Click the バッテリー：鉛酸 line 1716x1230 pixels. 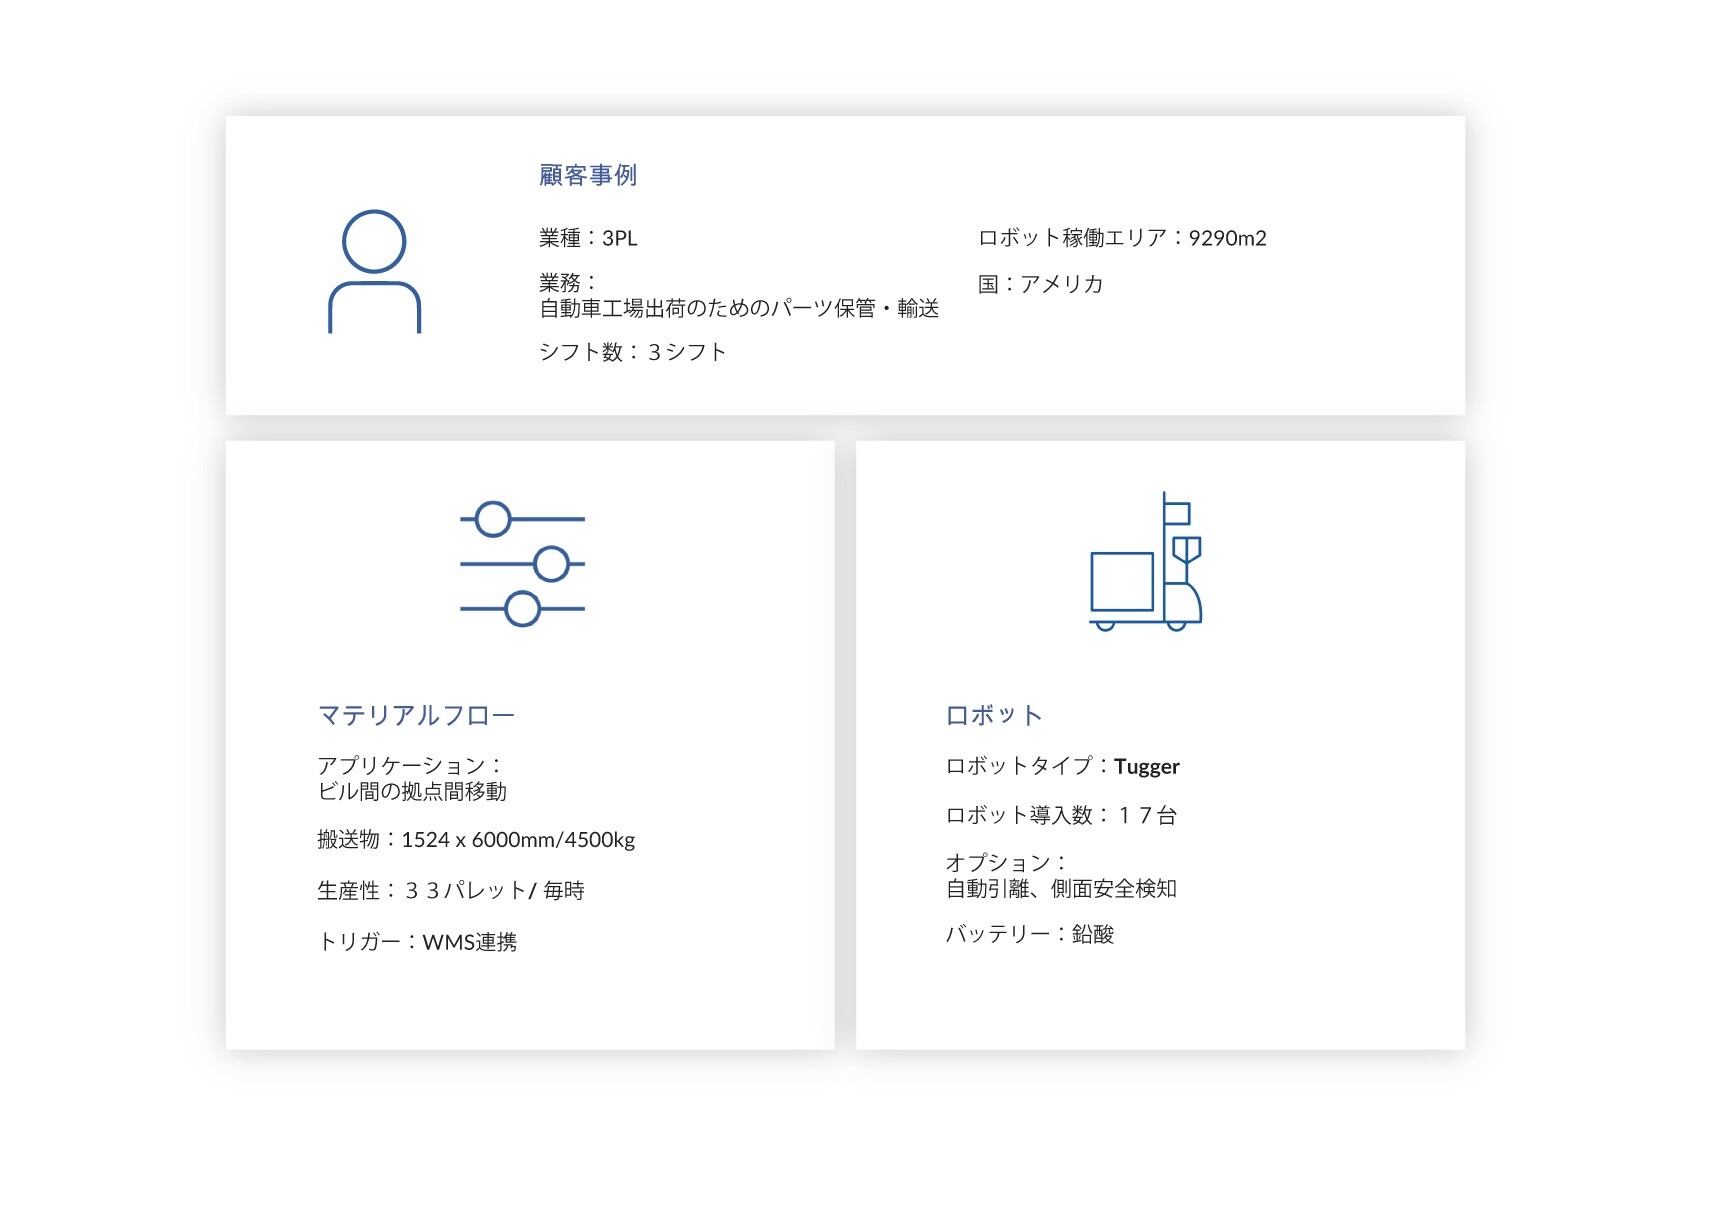click(x=1029, y=934)
